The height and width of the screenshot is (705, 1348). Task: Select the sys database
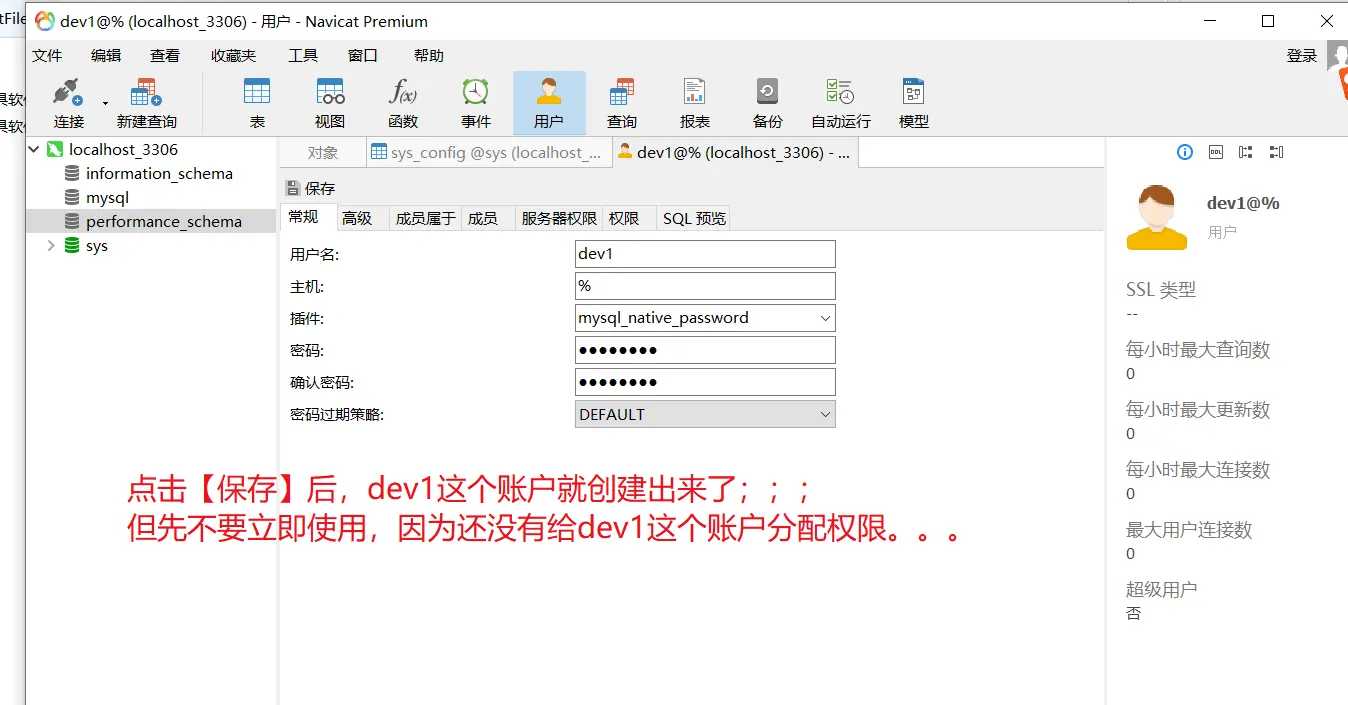pos(96,245)
